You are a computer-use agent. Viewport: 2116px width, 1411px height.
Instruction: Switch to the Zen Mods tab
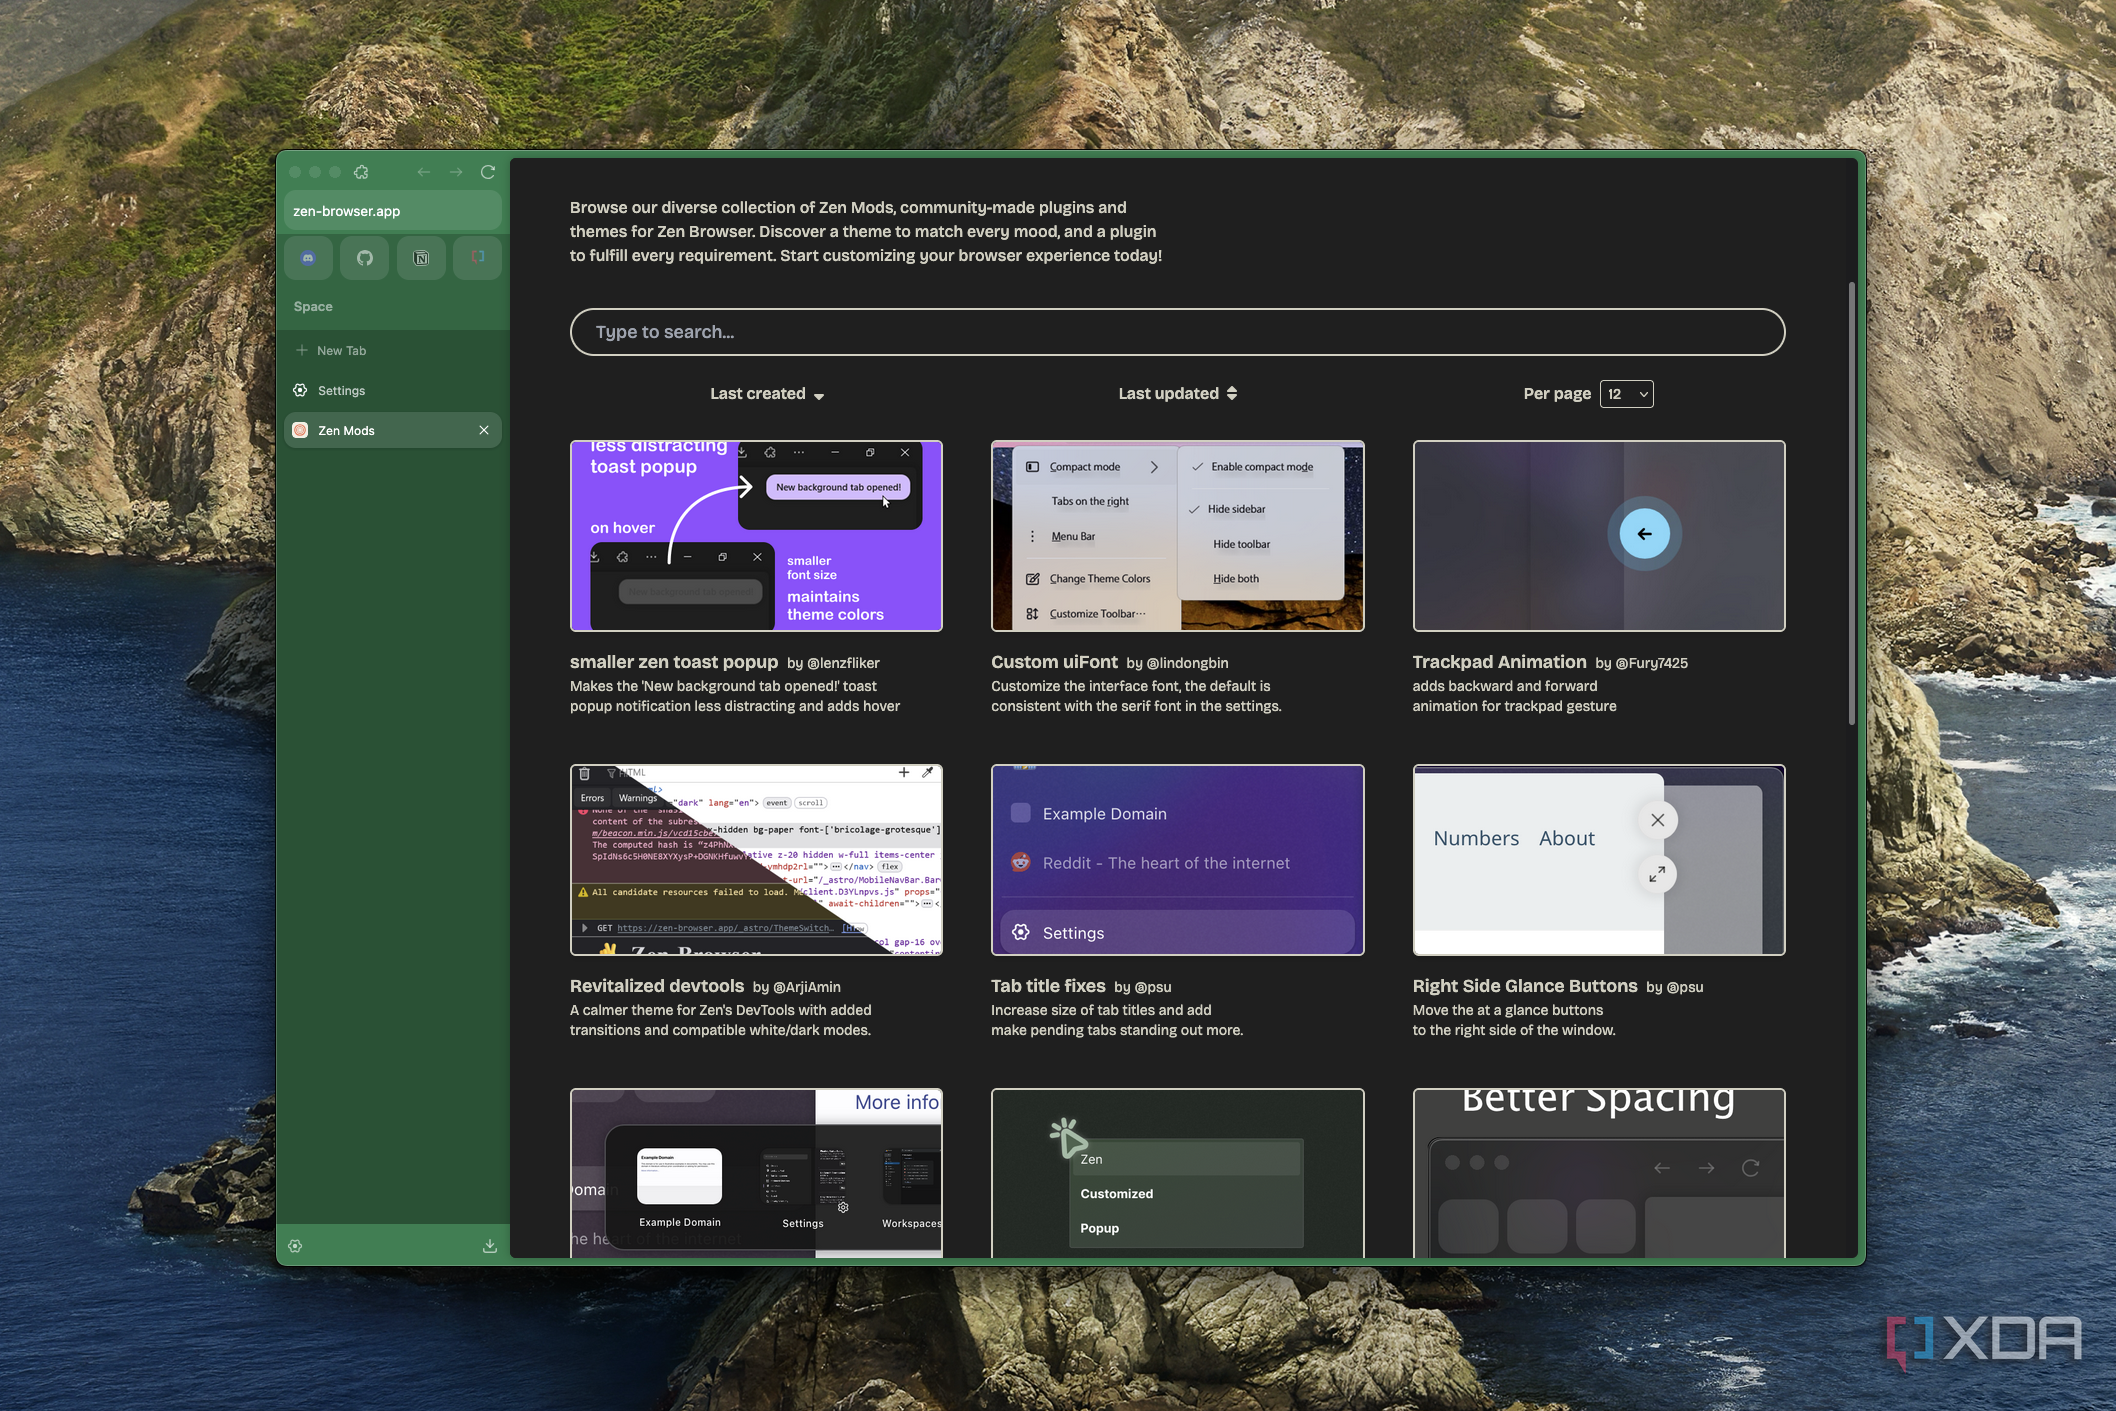point(393,430)
